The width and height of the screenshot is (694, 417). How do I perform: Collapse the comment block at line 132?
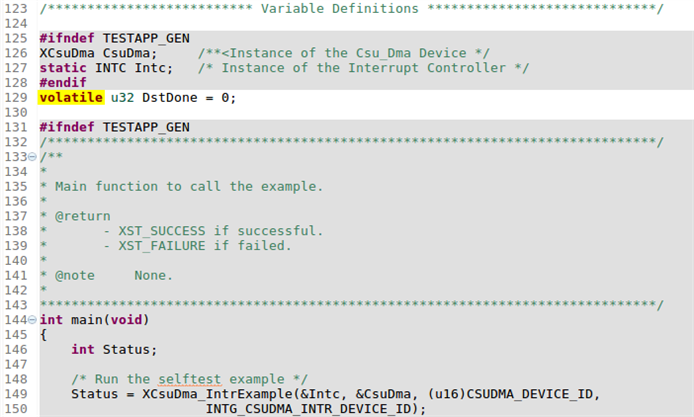33,157
